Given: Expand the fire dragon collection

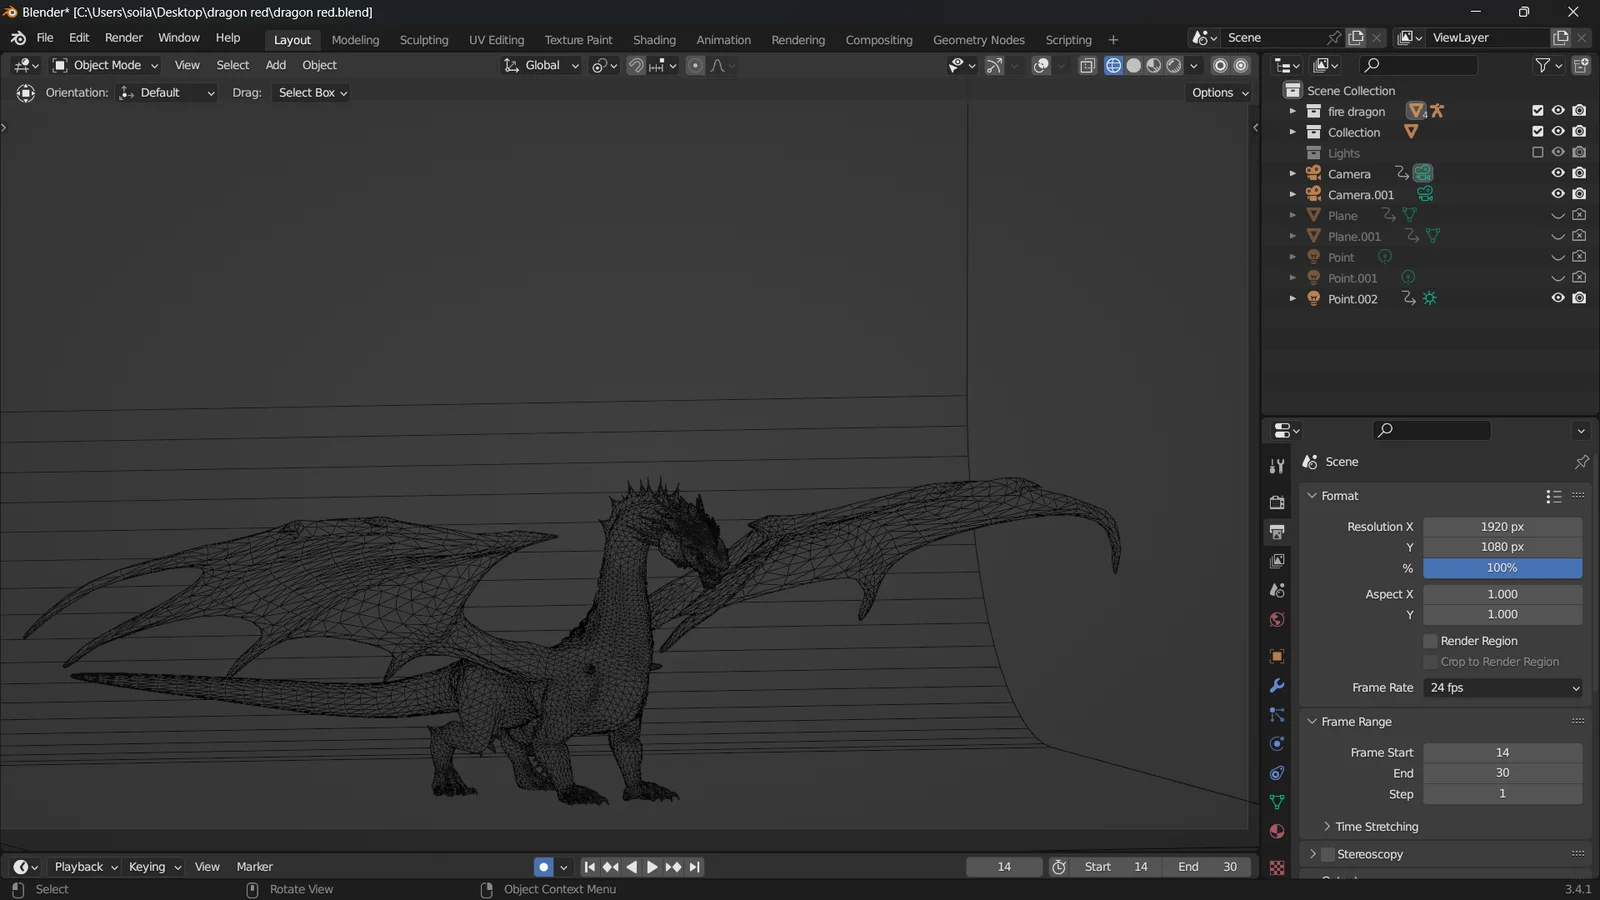Looking at the screenshot, I should [x=1292, y=111].
